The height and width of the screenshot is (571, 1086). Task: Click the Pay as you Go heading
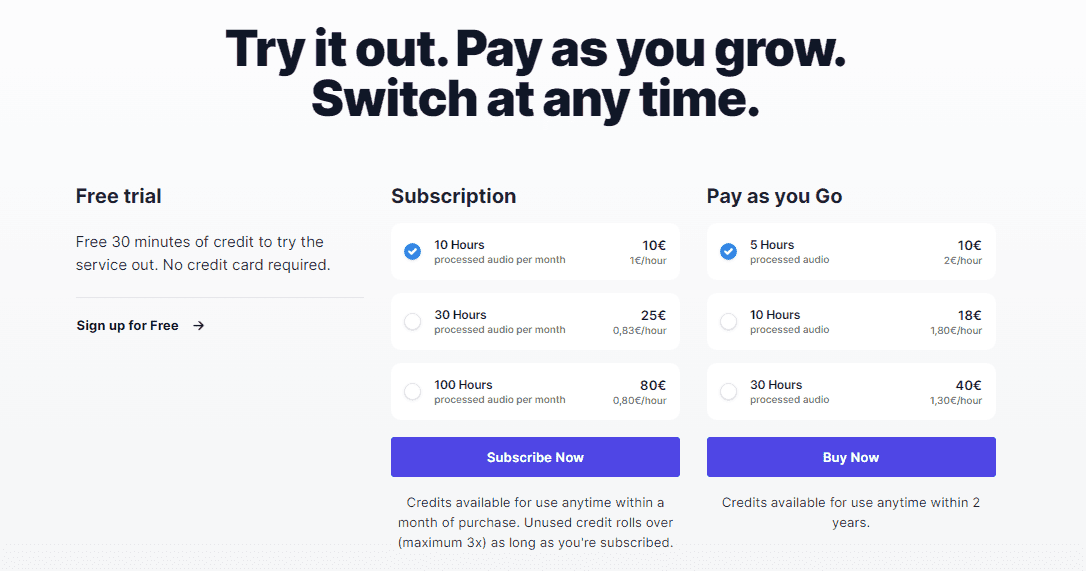pyautogui.click(x=774, y=196)
